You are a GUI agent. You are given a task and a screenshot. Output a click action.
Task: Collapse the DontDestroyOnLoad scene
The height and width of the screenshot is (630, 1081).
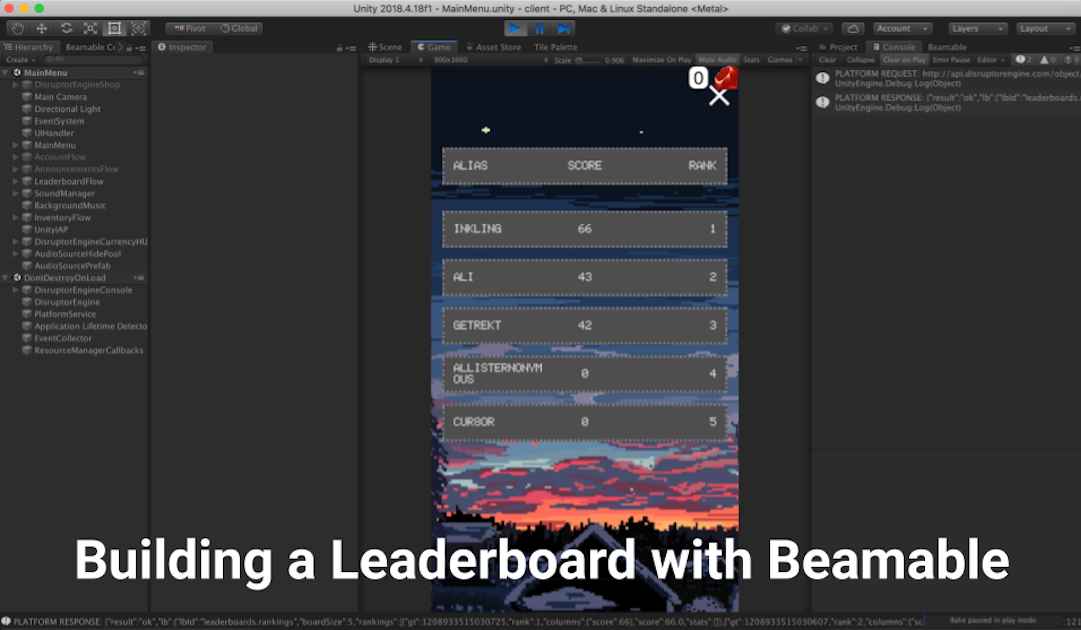point(6,278)
